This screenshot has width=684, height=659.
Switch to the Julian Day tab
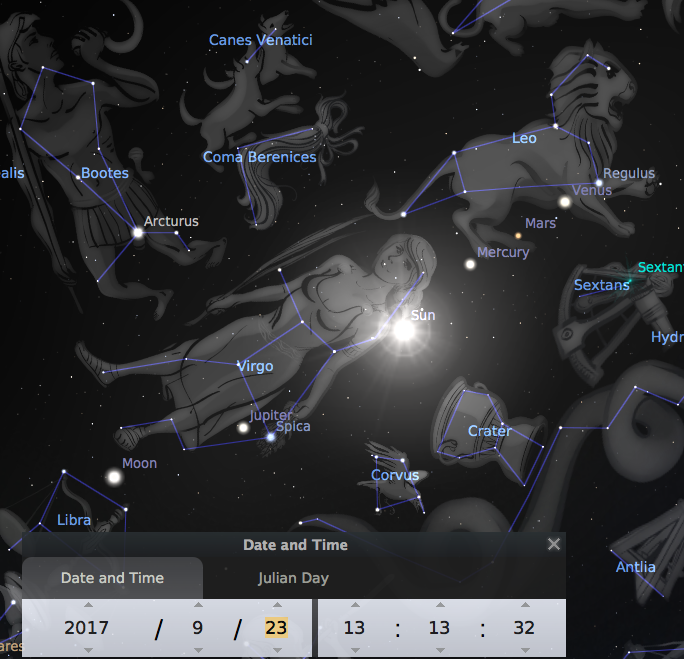point(293,578)
